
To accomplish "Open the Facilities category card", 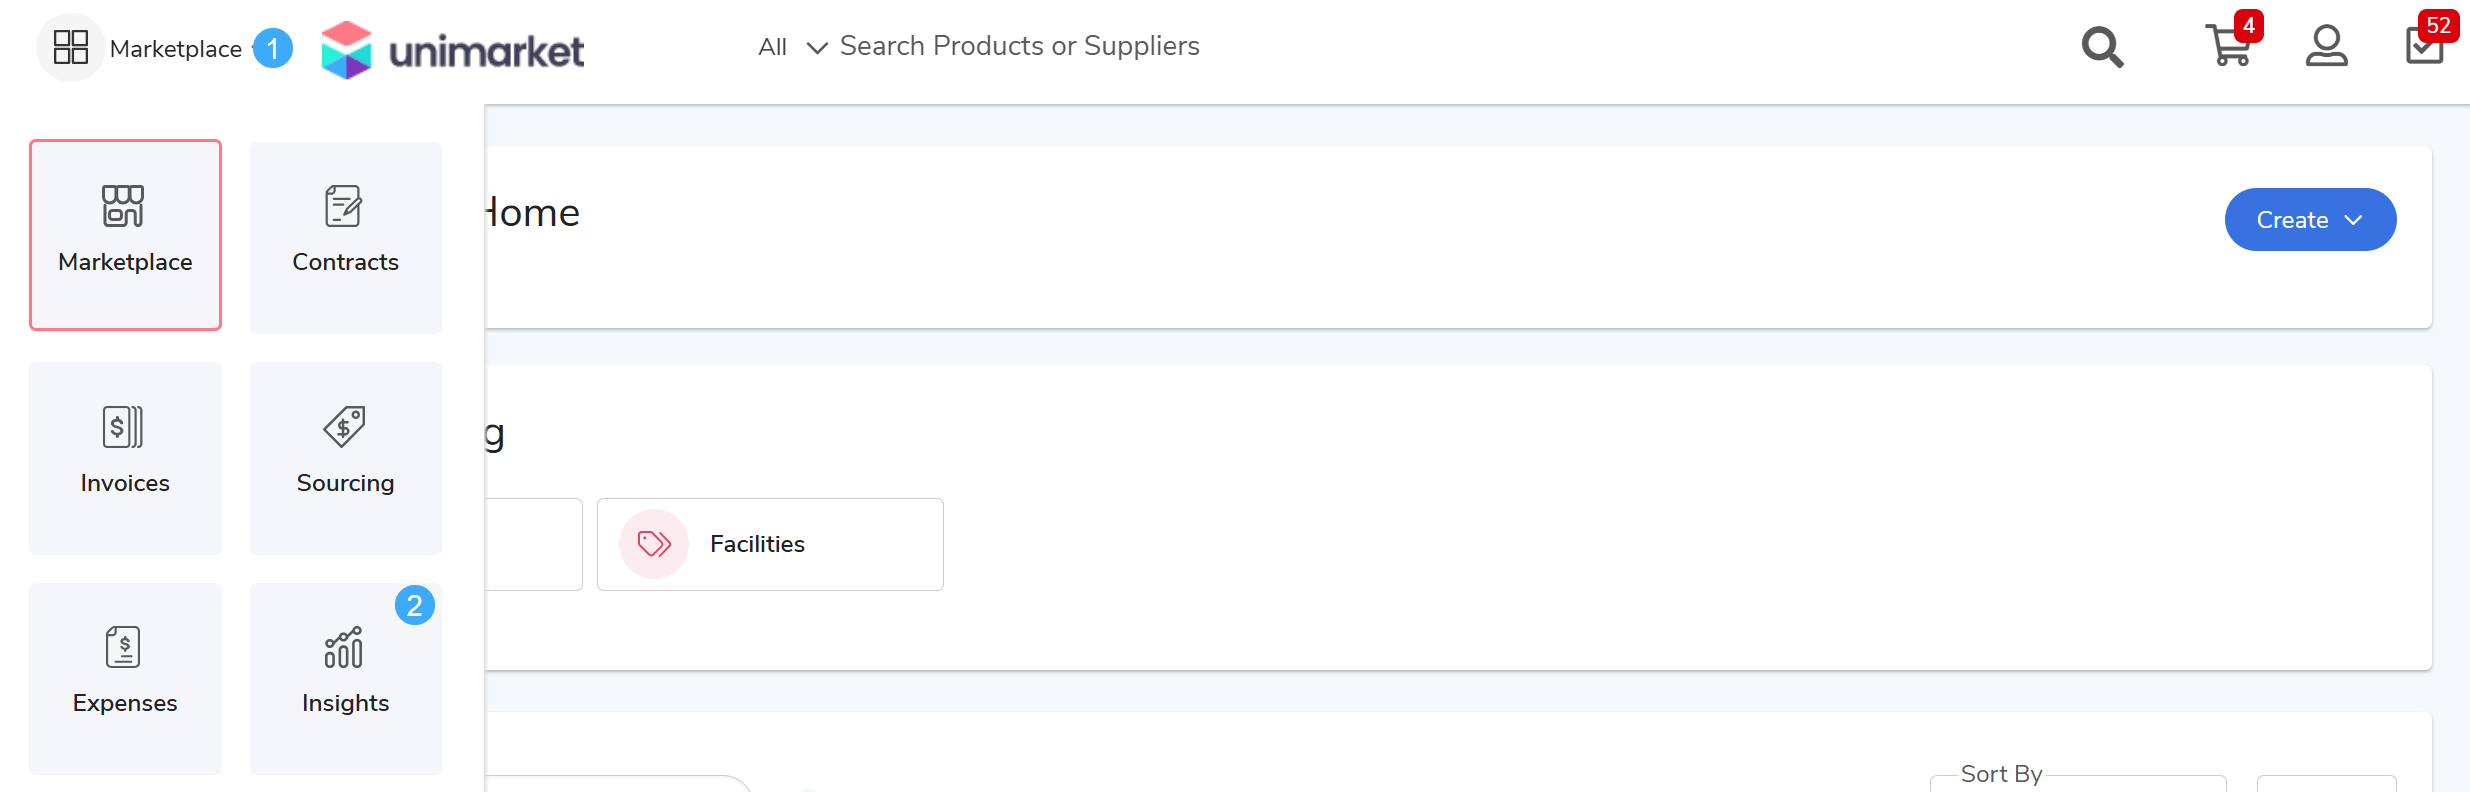I will (770, 544).
